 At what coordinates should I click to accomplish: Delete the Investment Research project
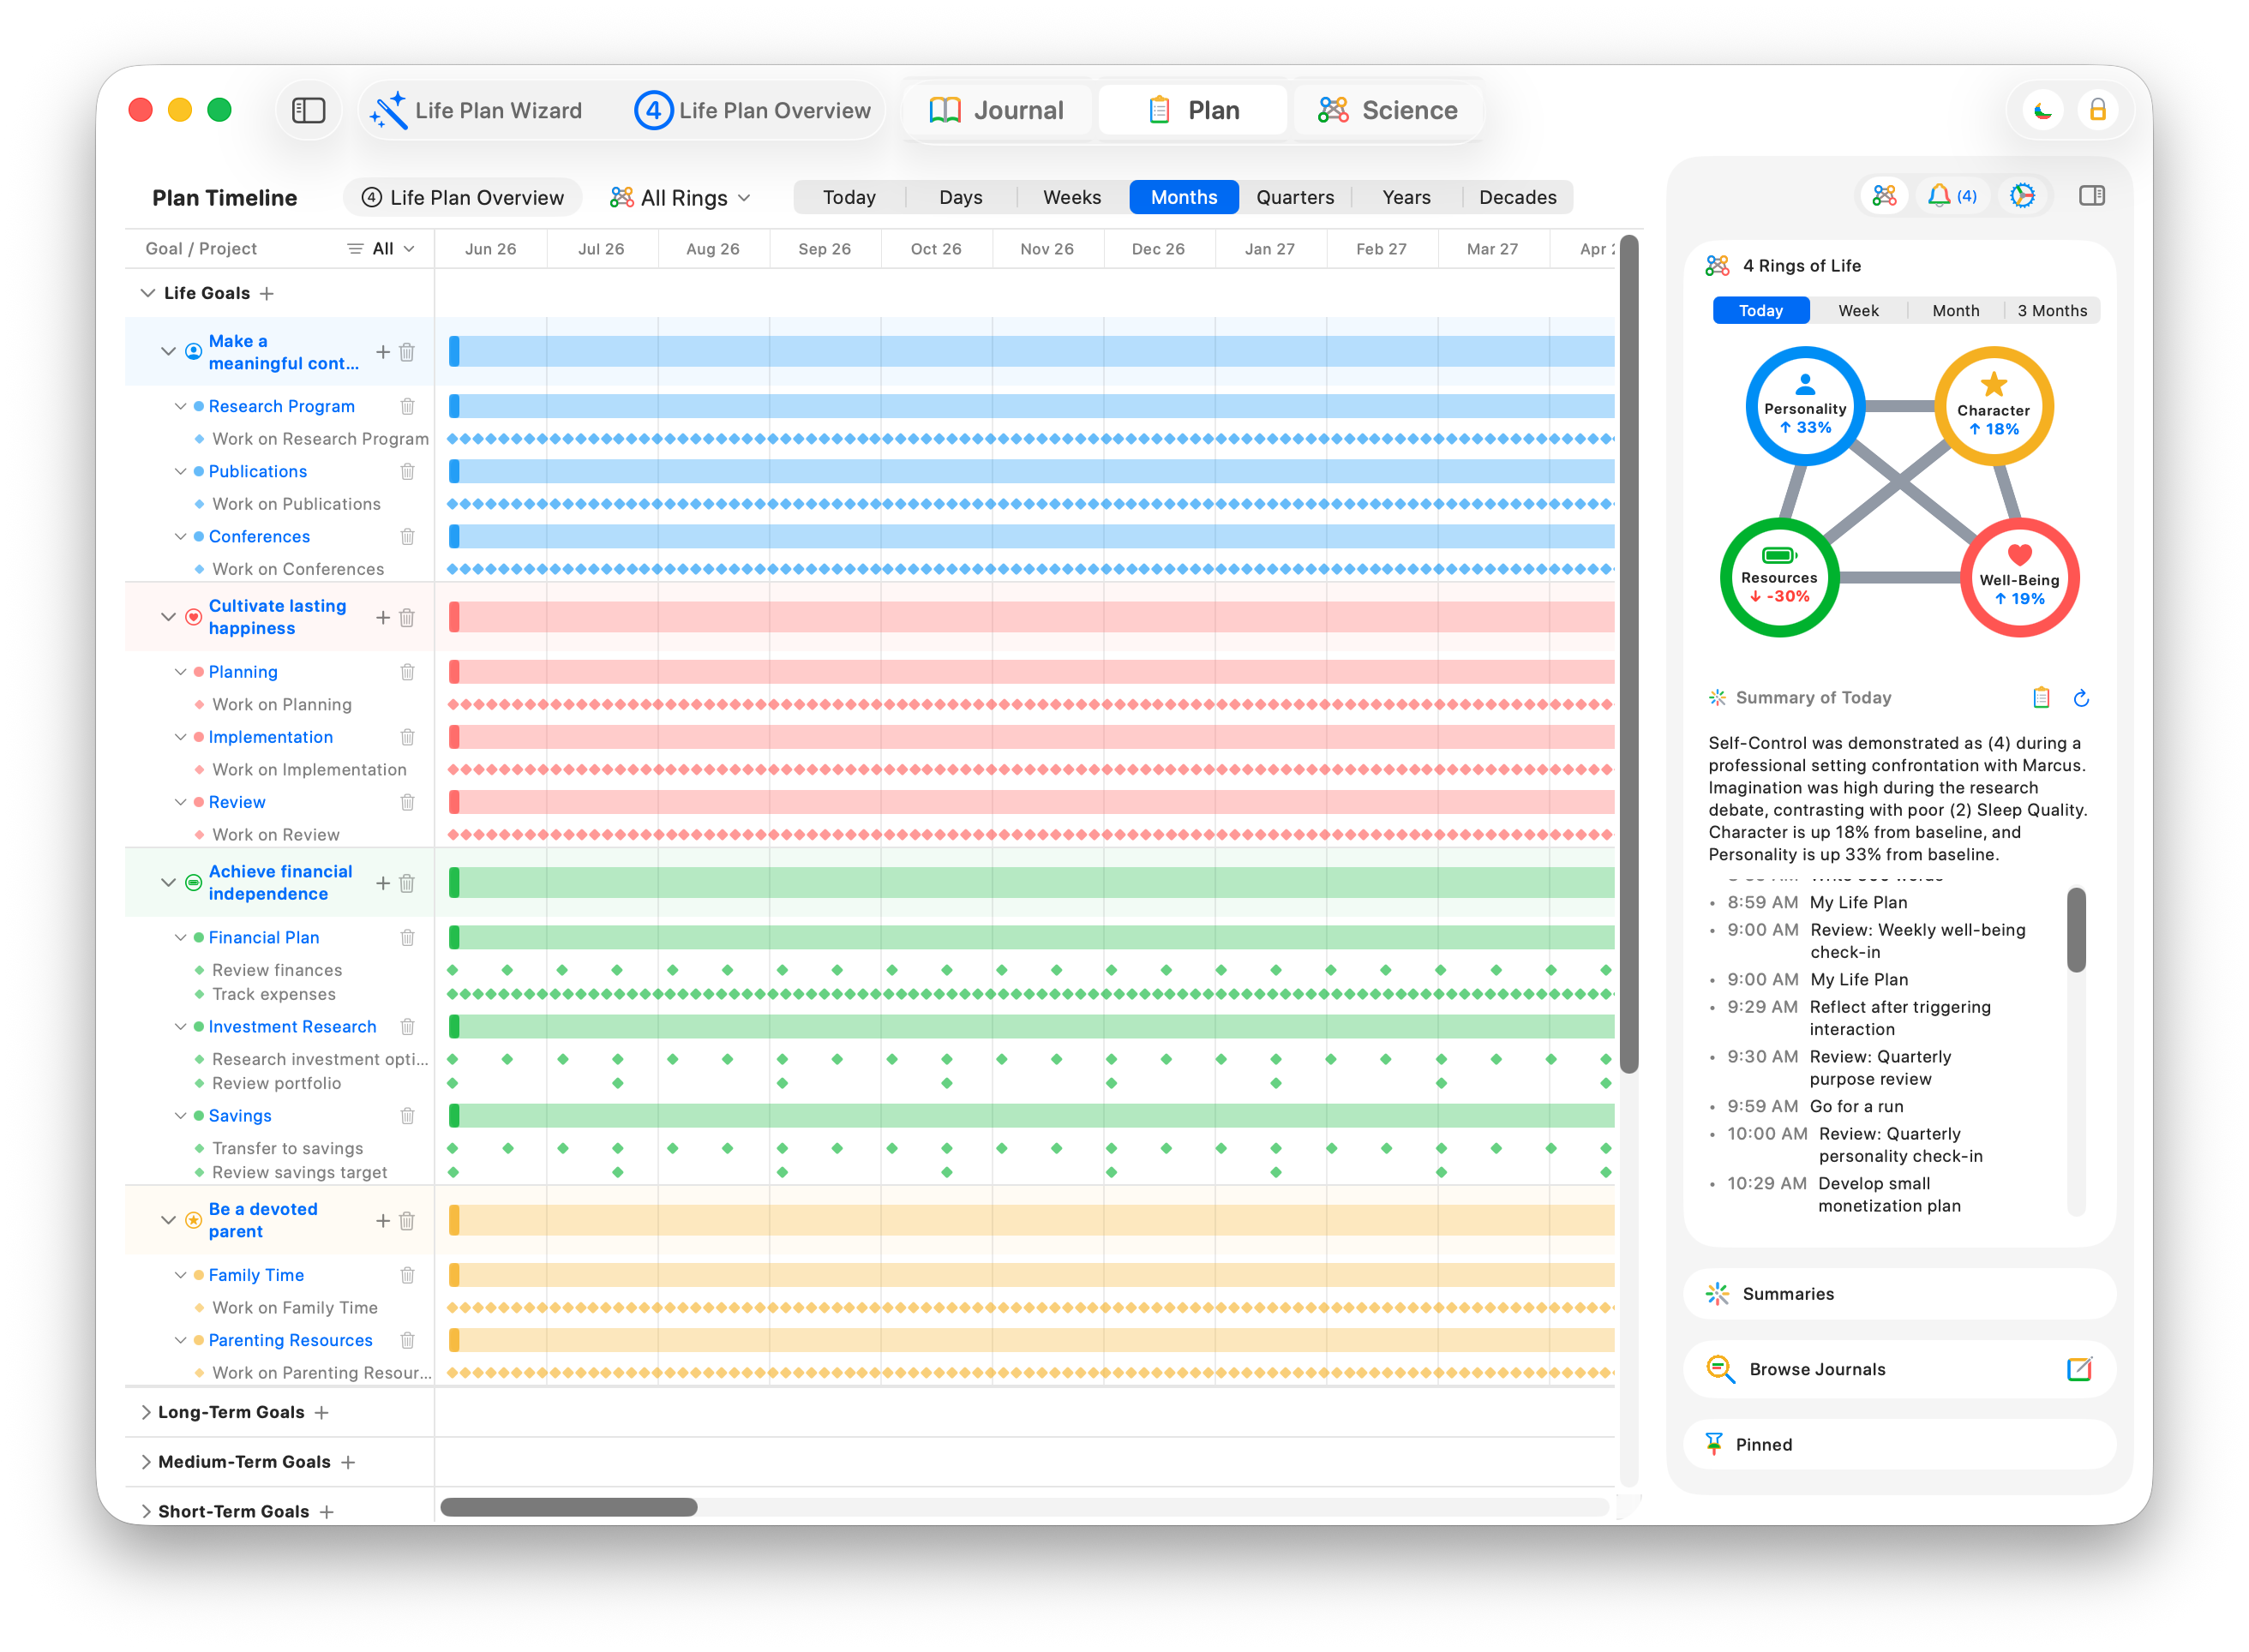[x=407, y=1026]
